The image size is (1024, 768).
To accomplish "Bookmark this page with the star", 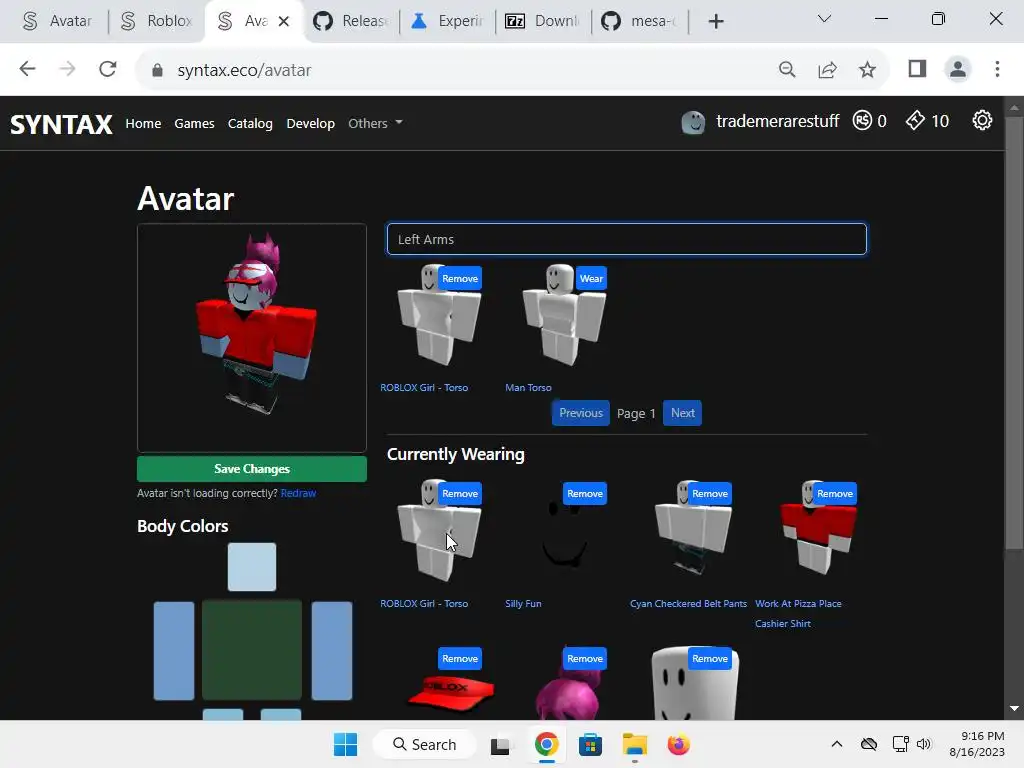I will [x=867, y=69].
